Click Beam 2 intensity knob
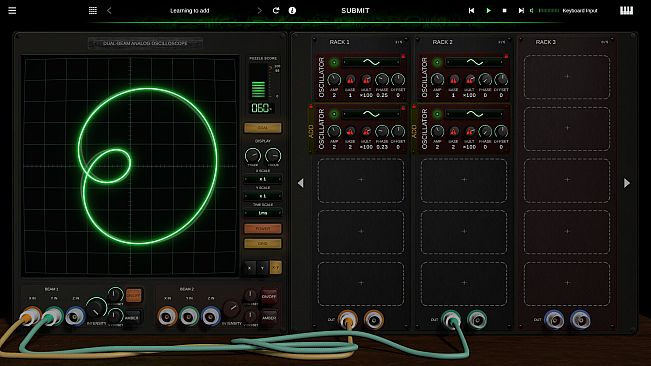This screenshot has width=651, height=366. coord(232,310)
